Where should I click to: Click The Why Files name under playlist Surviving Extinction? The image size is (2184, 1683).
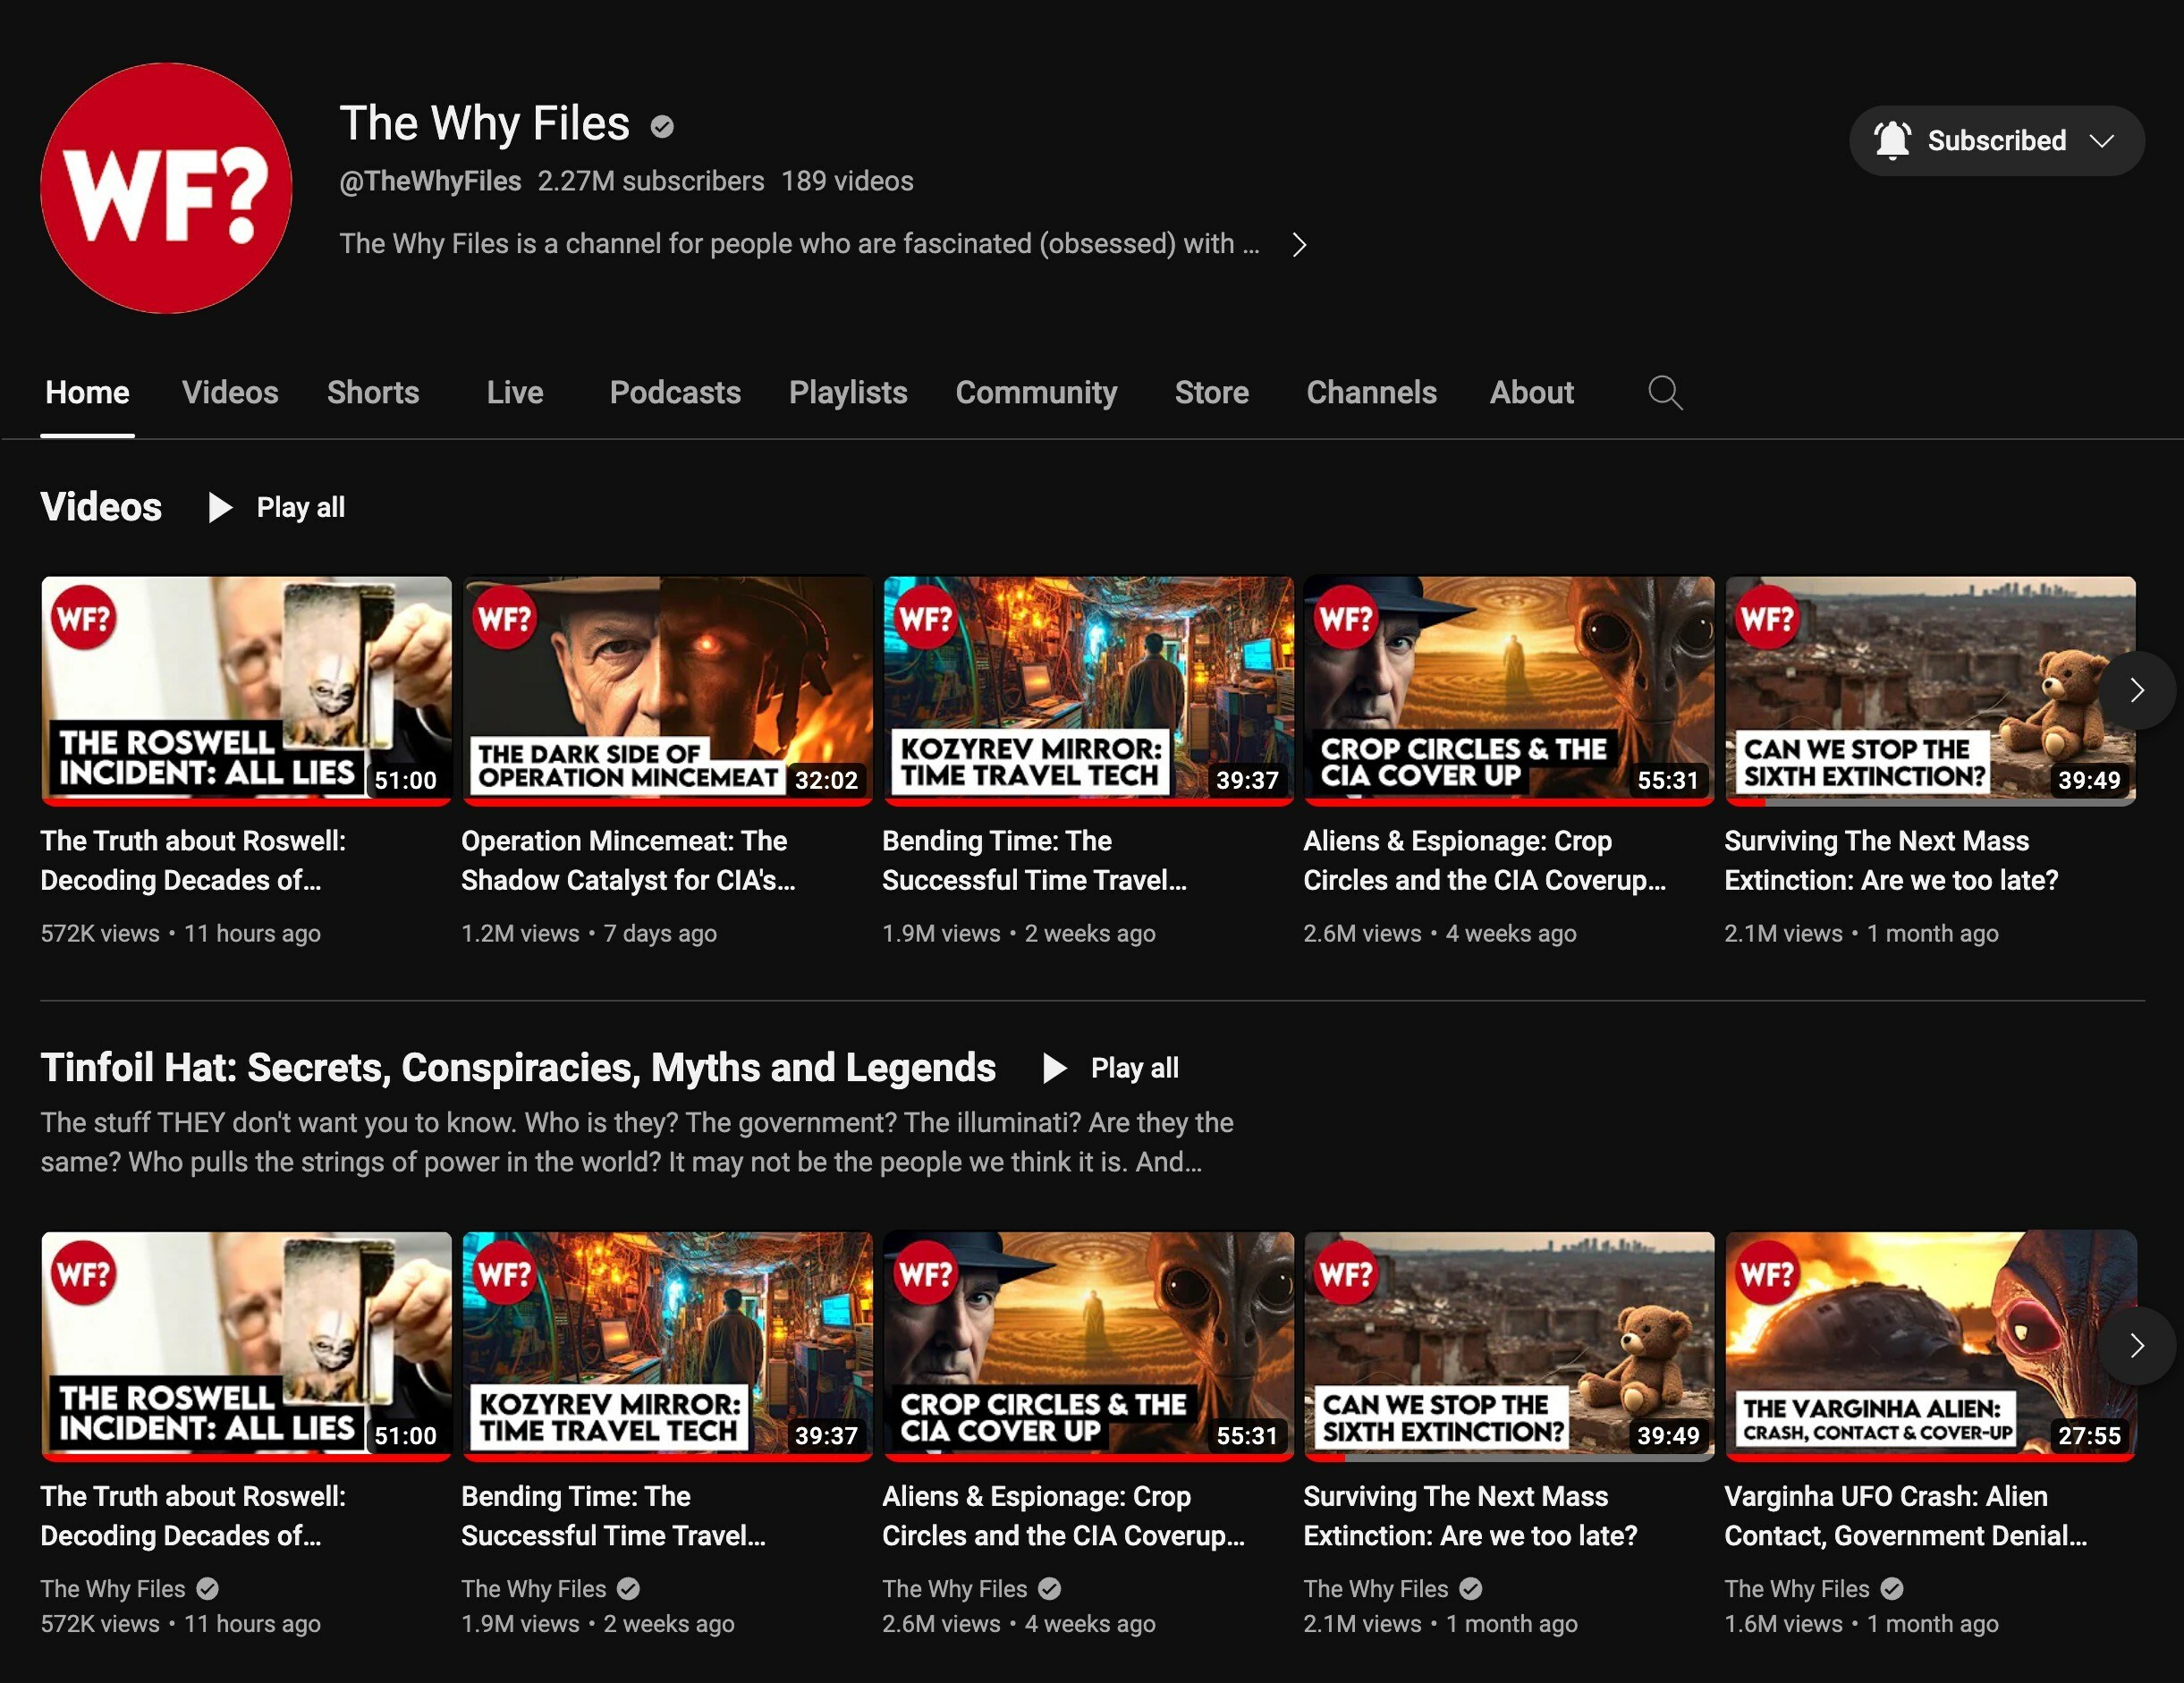tap(1376, 1589)
